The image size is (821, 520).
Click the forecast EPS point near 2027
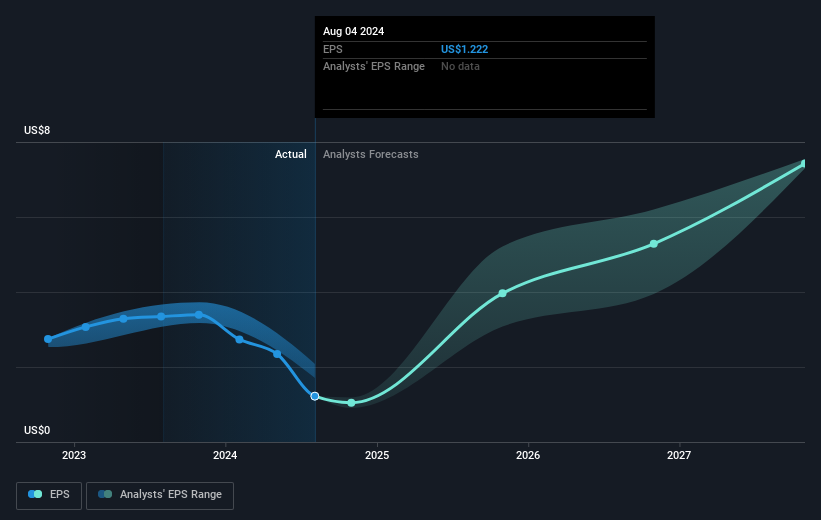coord(654,244)
